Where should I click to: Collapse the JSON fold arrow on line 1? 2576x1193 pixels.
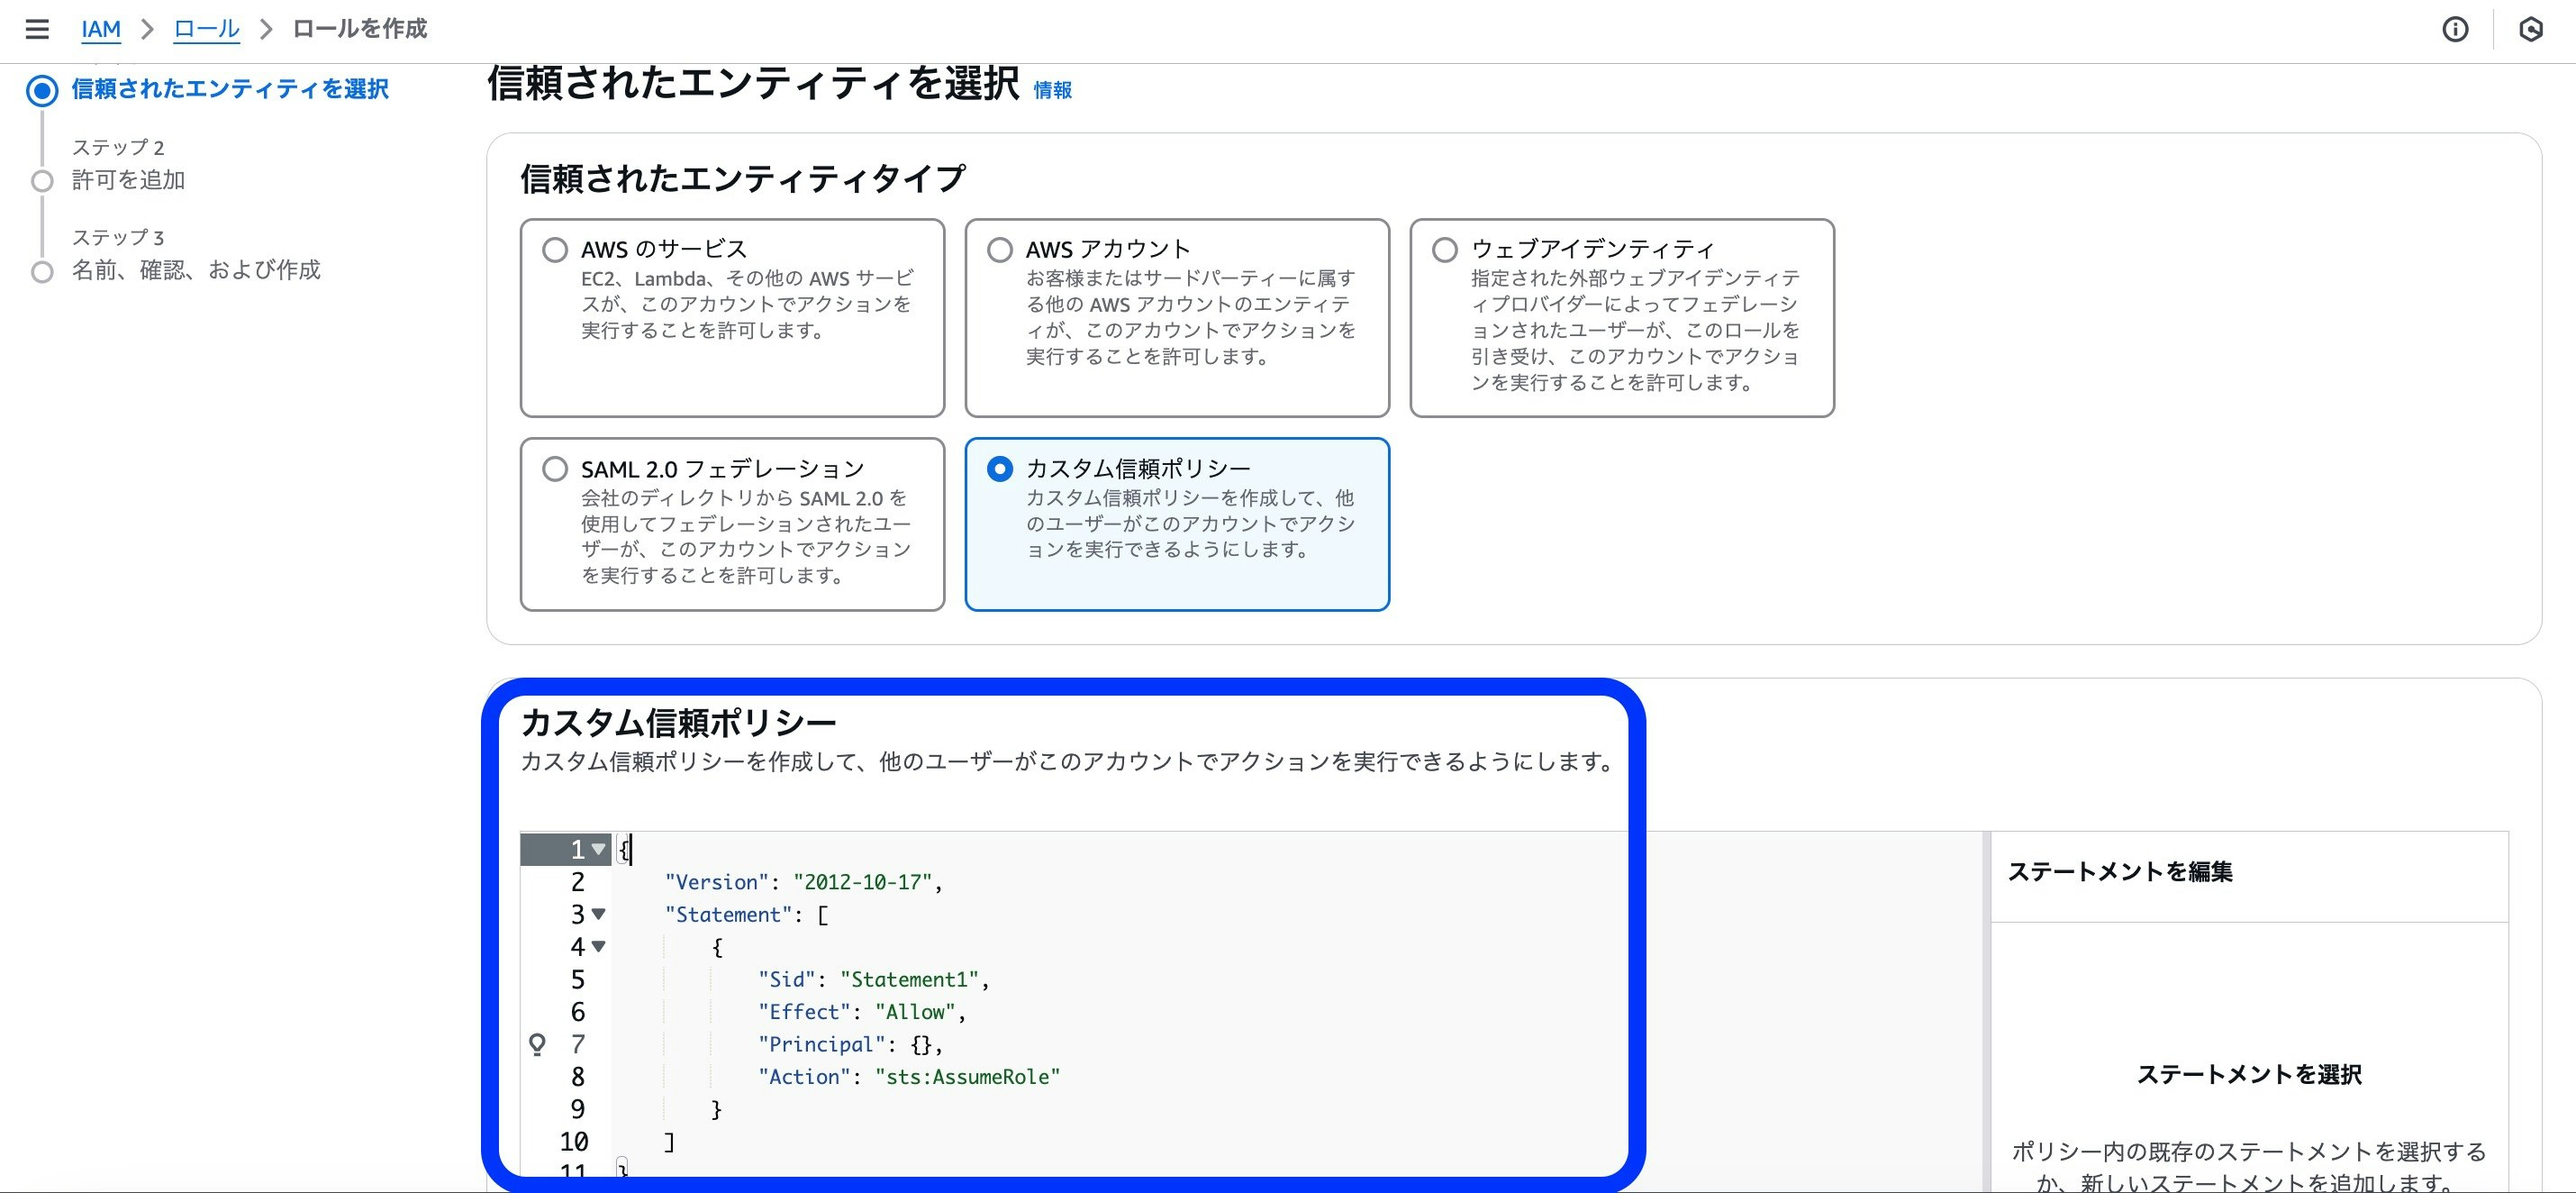[598, 850]
